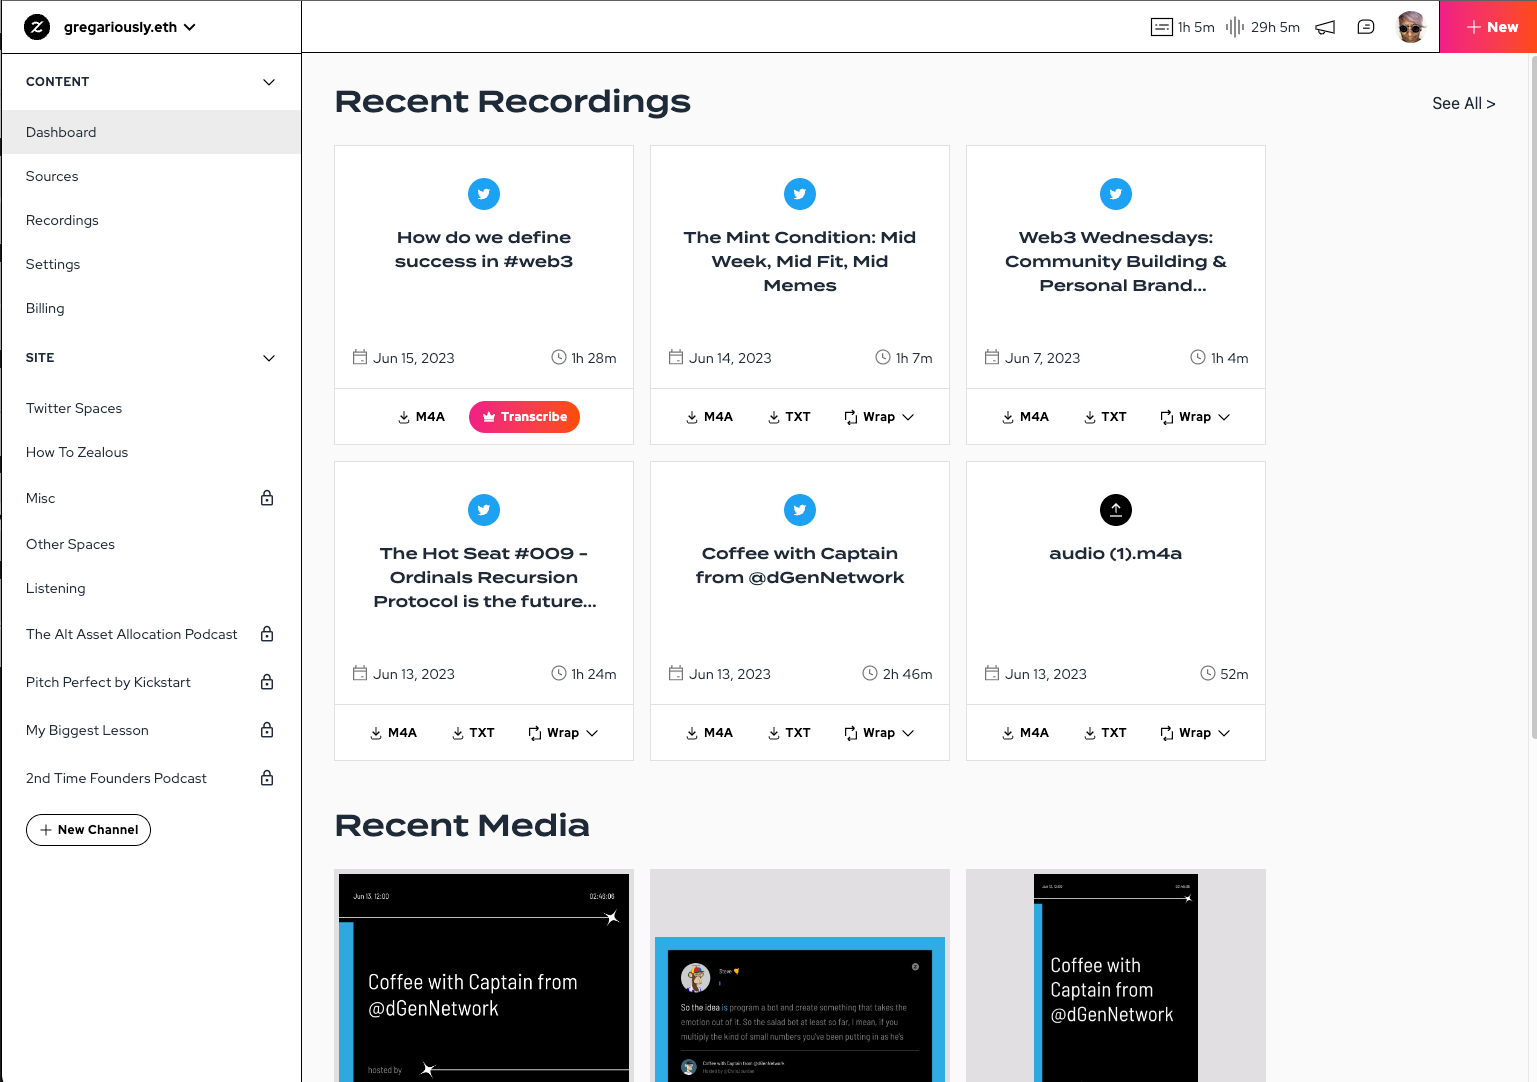This screenshot has width=1537, height=1082.
Task: Open Wrap dropdown on Web3 Wednesdays card
Action: [x=1195, y=417]
